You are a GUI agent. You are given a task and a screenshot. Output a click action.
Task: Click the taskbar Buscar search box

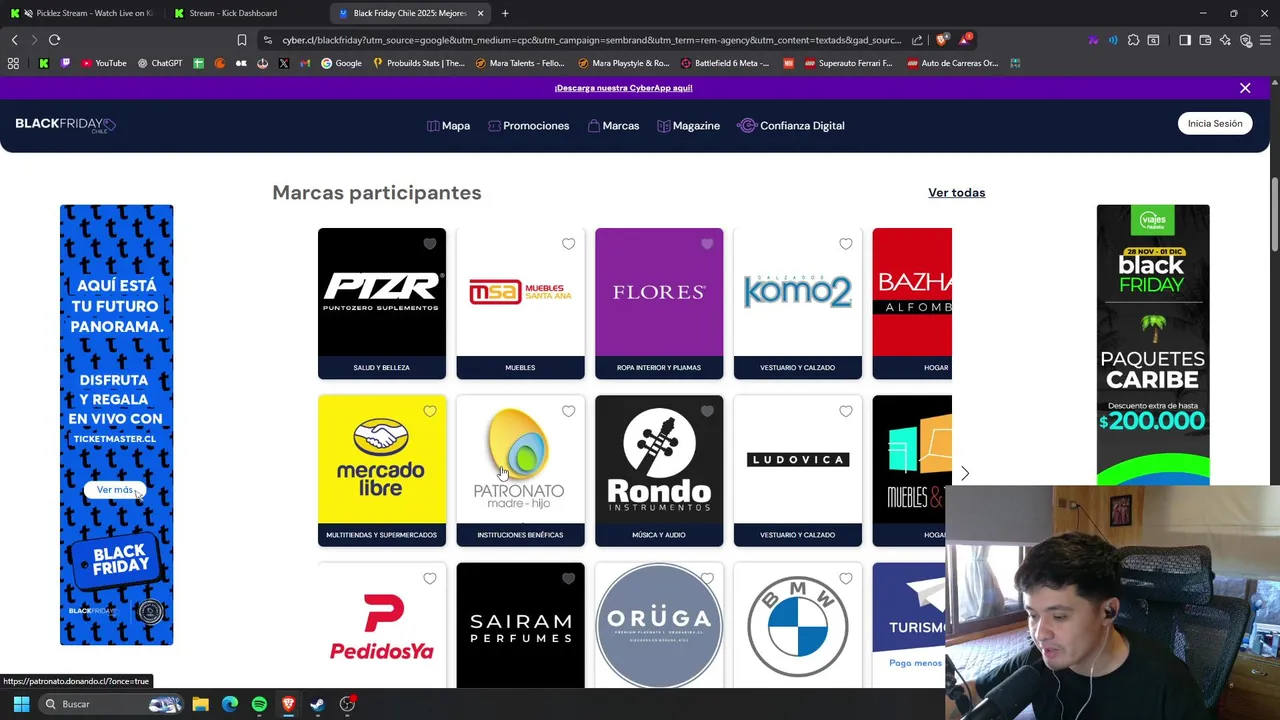click(x=113, y=704)
